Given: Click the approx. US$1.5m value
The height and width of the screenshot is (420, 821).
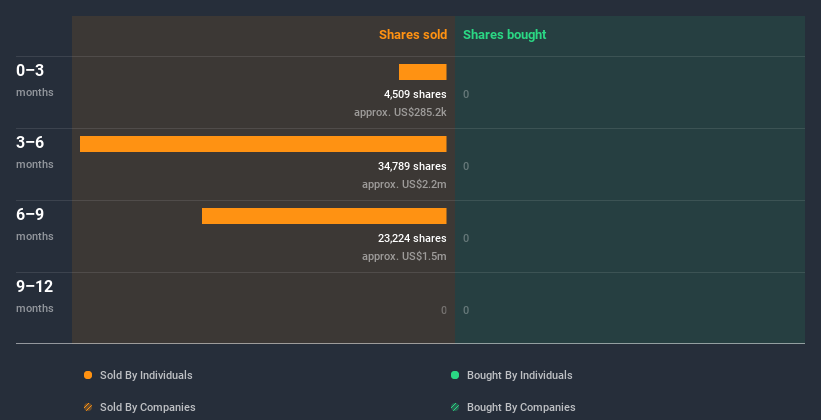Looking at the screenshot, I should pyautogui.click(x=404, y=256).
